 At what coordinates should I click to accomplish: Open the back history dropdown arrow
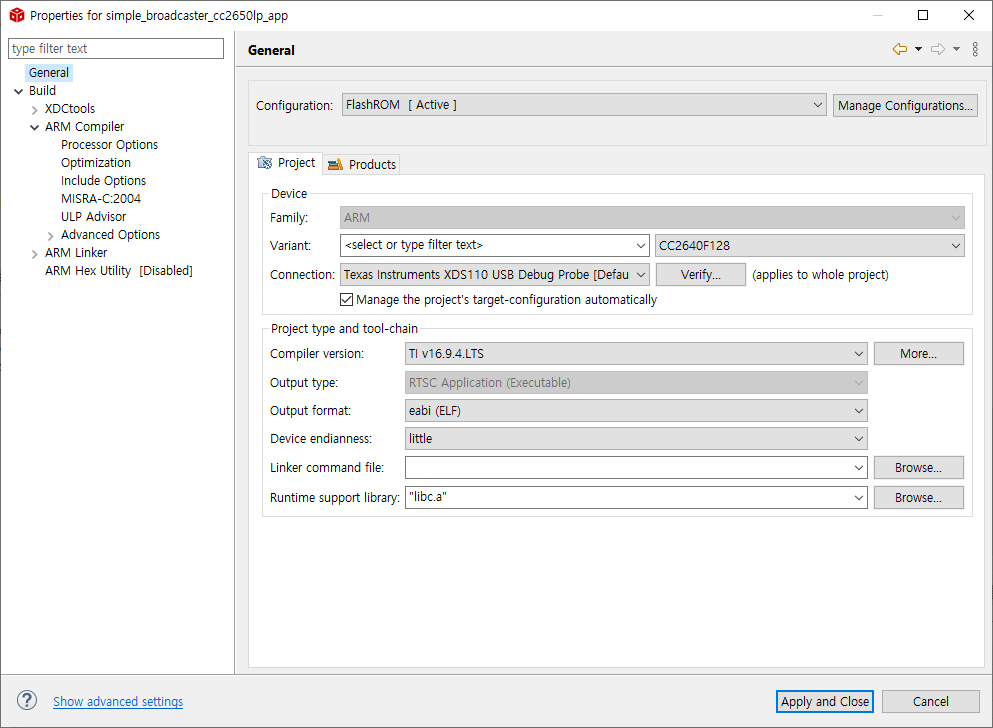[x=918, y=49]
